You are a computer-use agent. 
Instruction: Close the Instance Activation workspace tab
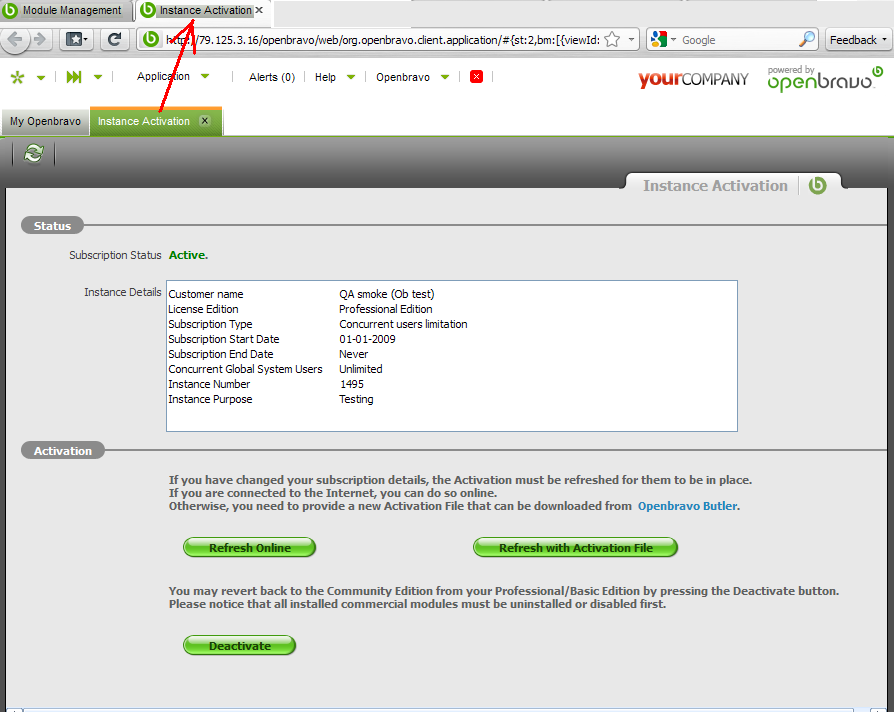pos(205,121)
